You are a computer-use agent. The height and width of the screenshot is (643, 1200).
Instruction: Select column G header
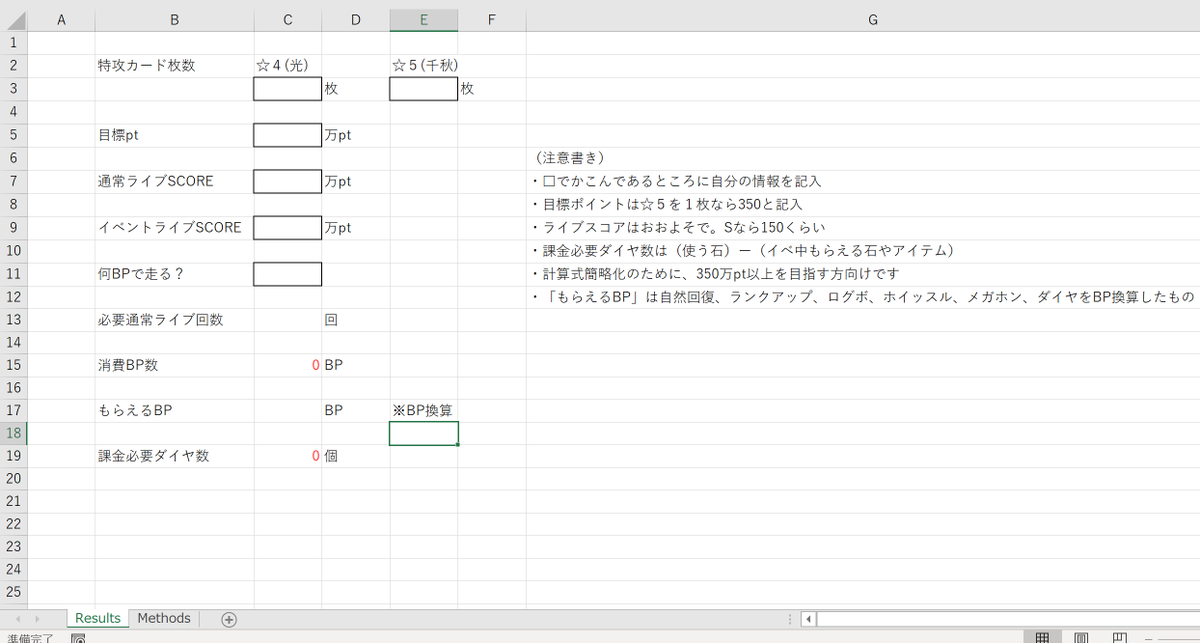(873, 20)
